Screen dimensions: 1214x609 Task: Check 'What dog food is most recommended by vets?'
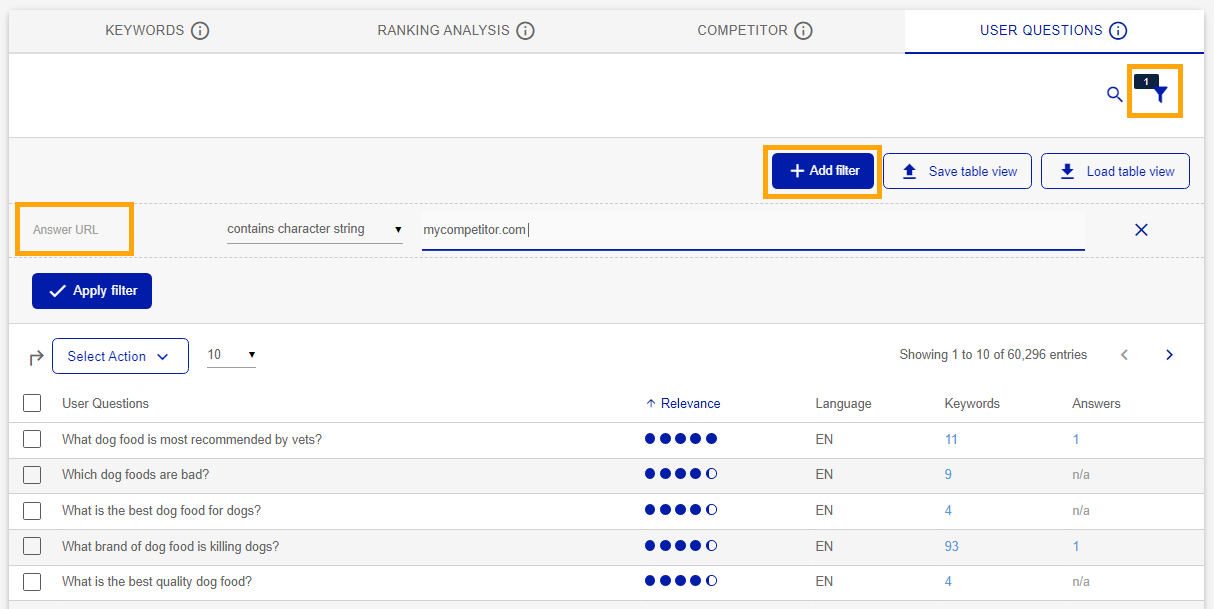click(32, 439)
